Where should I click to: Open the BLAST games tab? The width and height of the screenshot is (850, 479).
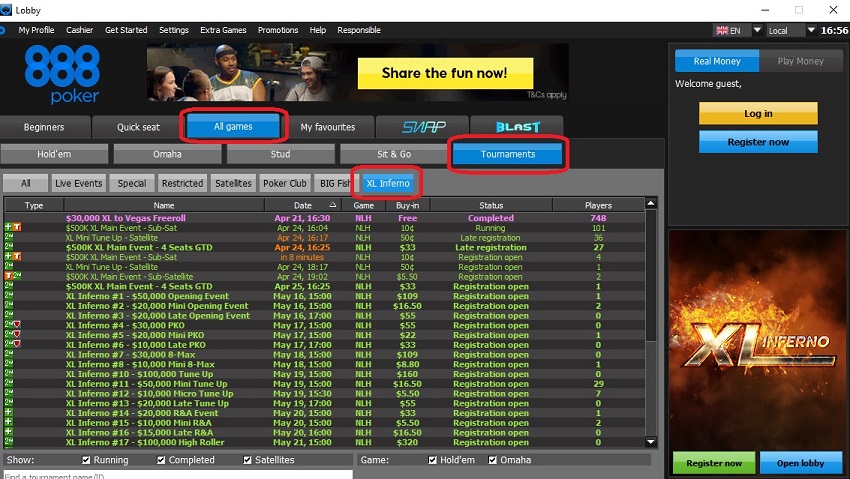pyautogui.click(x=517, y=127)
